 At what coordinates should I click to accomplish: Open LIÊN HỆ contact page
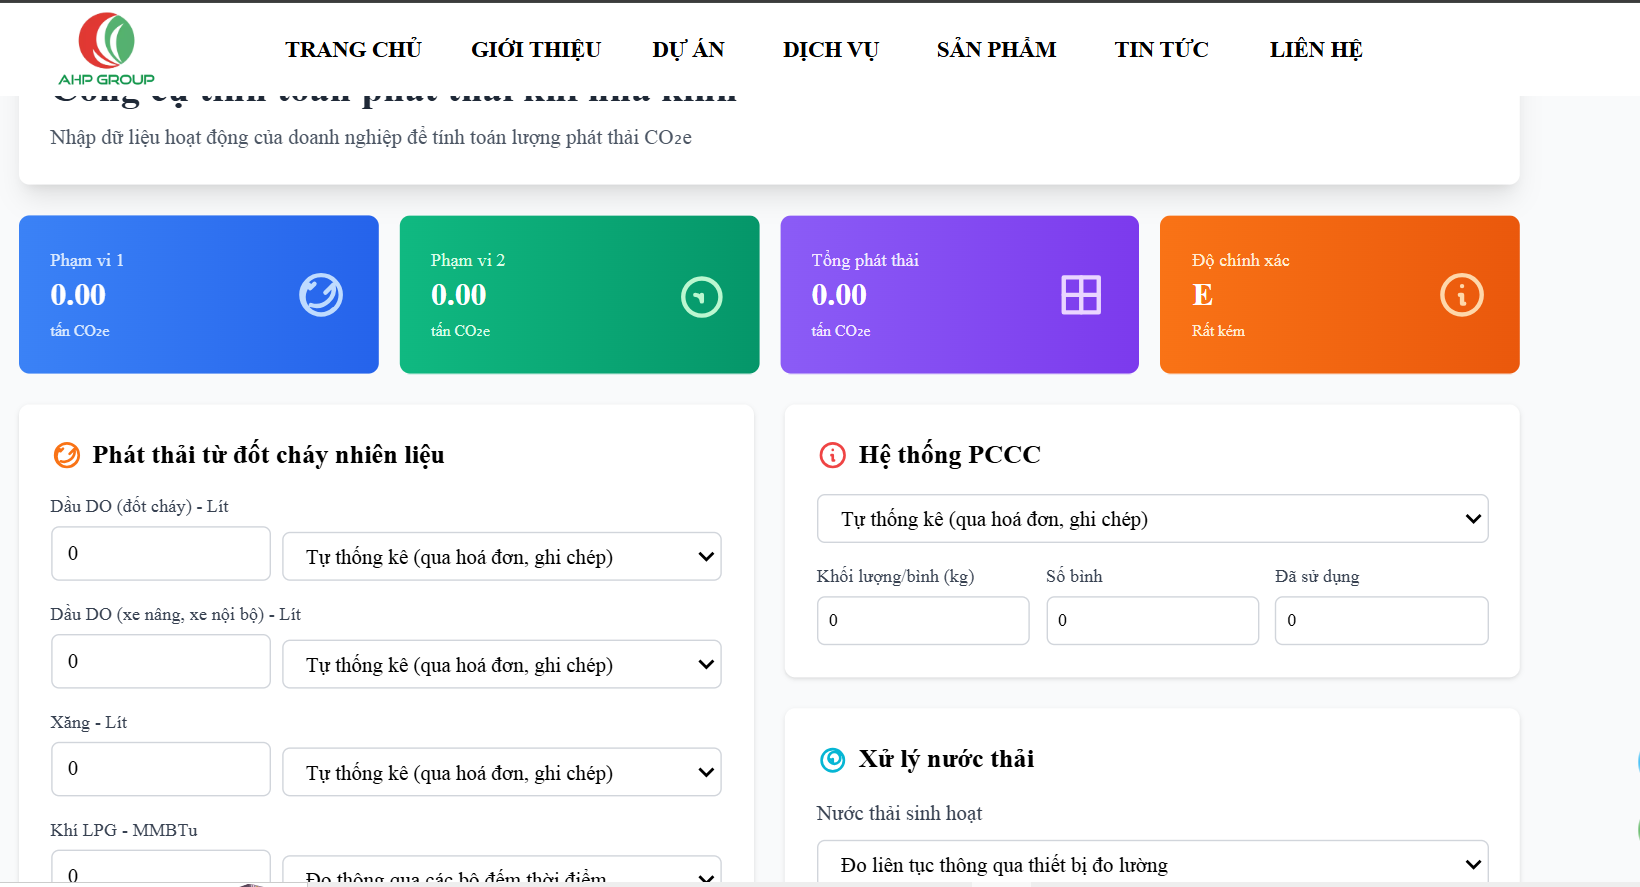pyautogui.click(x=1316, y=49)
